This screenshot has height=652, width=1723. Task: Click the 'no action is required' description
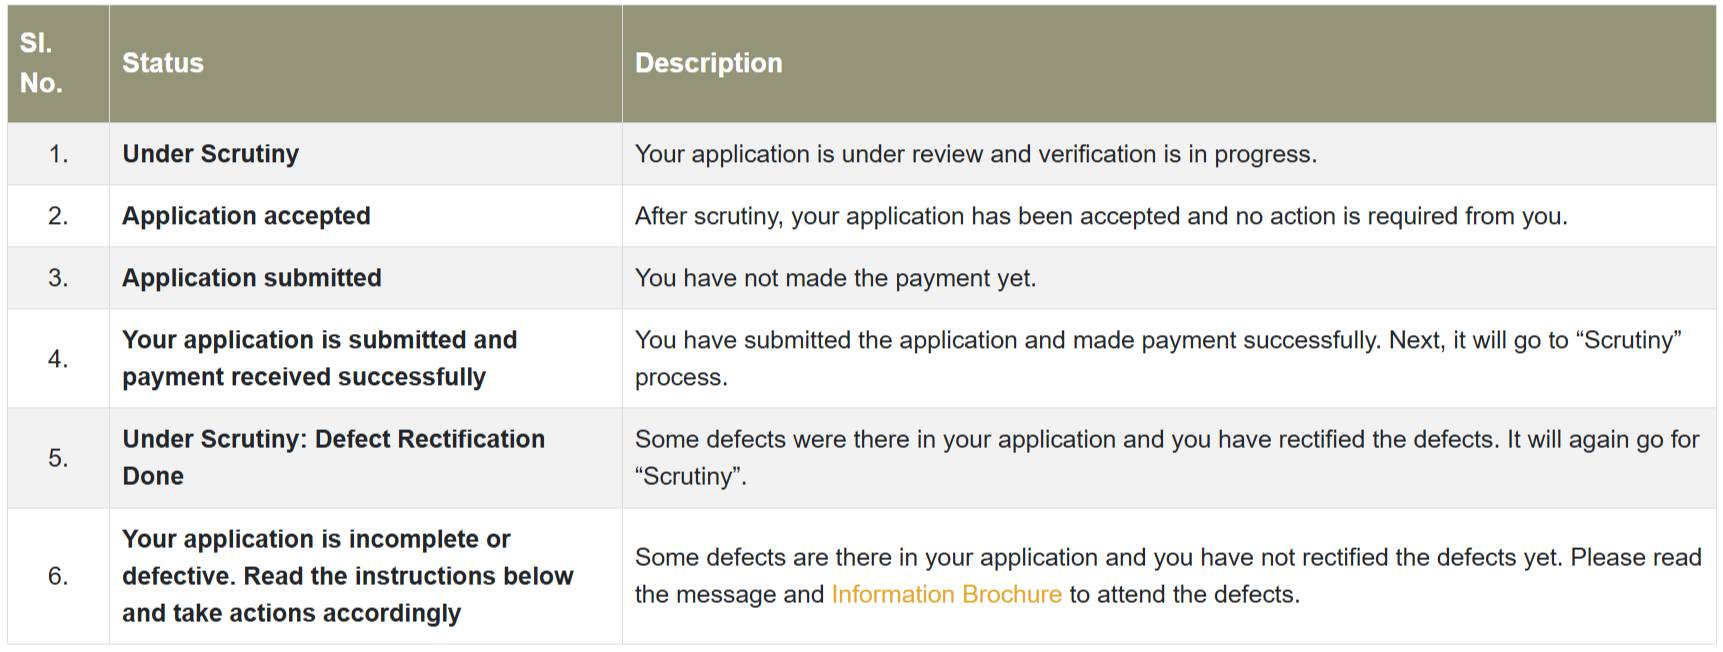point(1100,216)
